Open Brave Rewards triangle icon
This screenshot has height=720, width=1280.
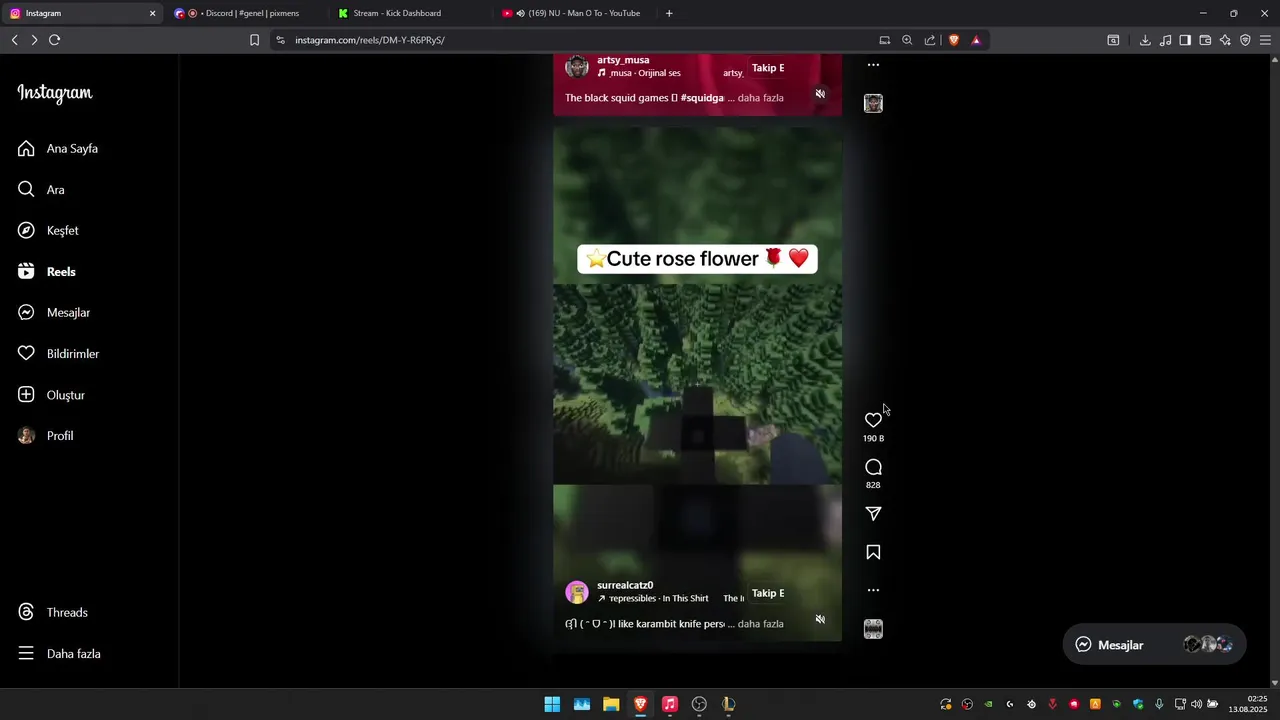click(x=976, y=40)
